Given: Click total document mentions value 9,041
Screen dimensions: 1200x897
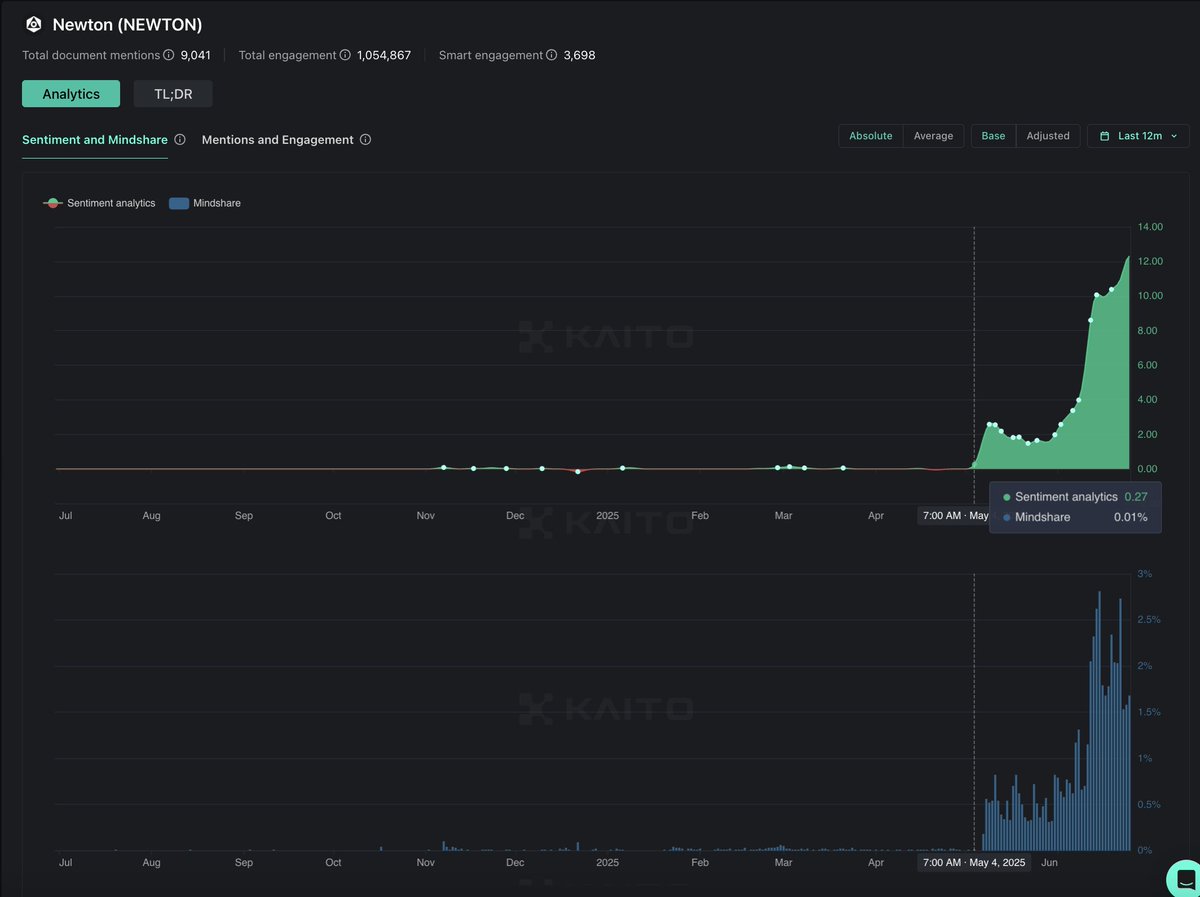Looking at the screenshot, I should pos(196,55).
